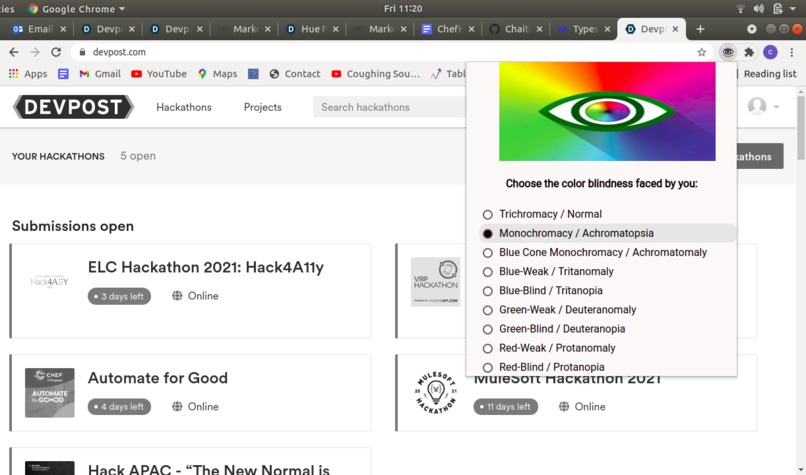Open the Automate for Good hackathon
The width and height of the screenshot is (806, 475).
[158, 378]
